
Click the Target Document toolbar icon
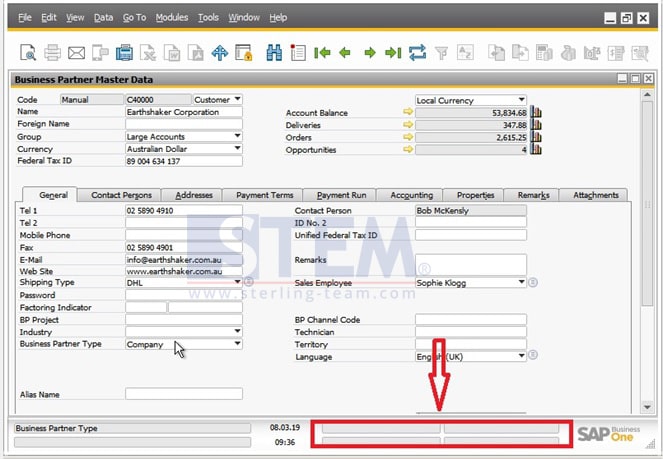point(520,53)
